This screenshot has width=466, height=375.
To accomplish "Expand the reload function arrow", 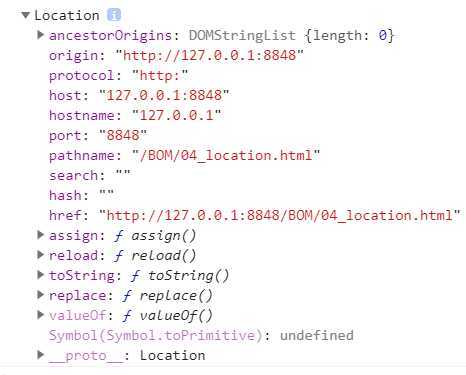I will pyautogui.click(x=40, y=255).
